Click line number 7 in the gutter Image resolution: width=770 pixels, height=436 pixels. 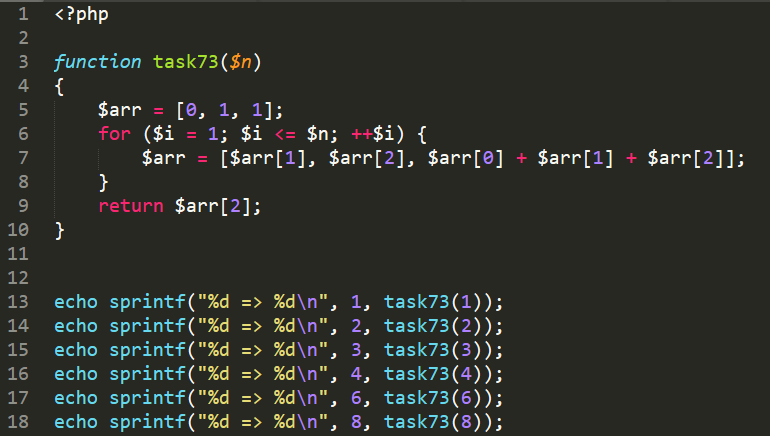pyautogui.click(x=23, y=158)
